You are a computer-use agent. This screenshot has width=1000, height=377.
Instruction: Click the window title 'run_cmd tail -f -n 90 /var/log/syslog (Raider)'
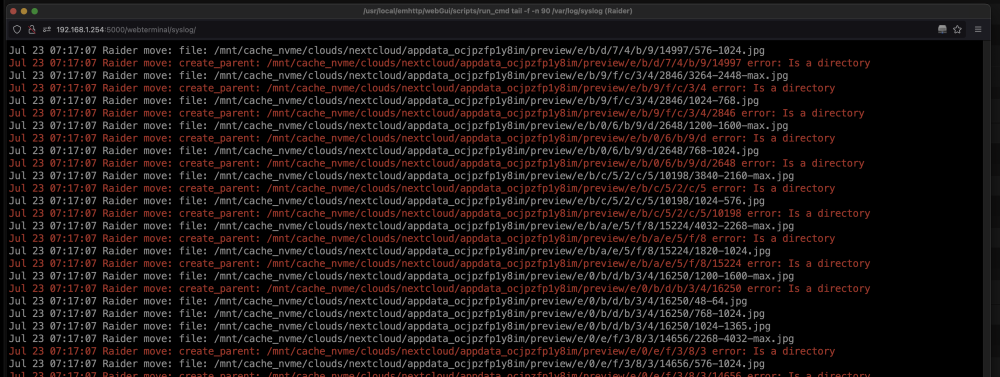coord(497,11)
